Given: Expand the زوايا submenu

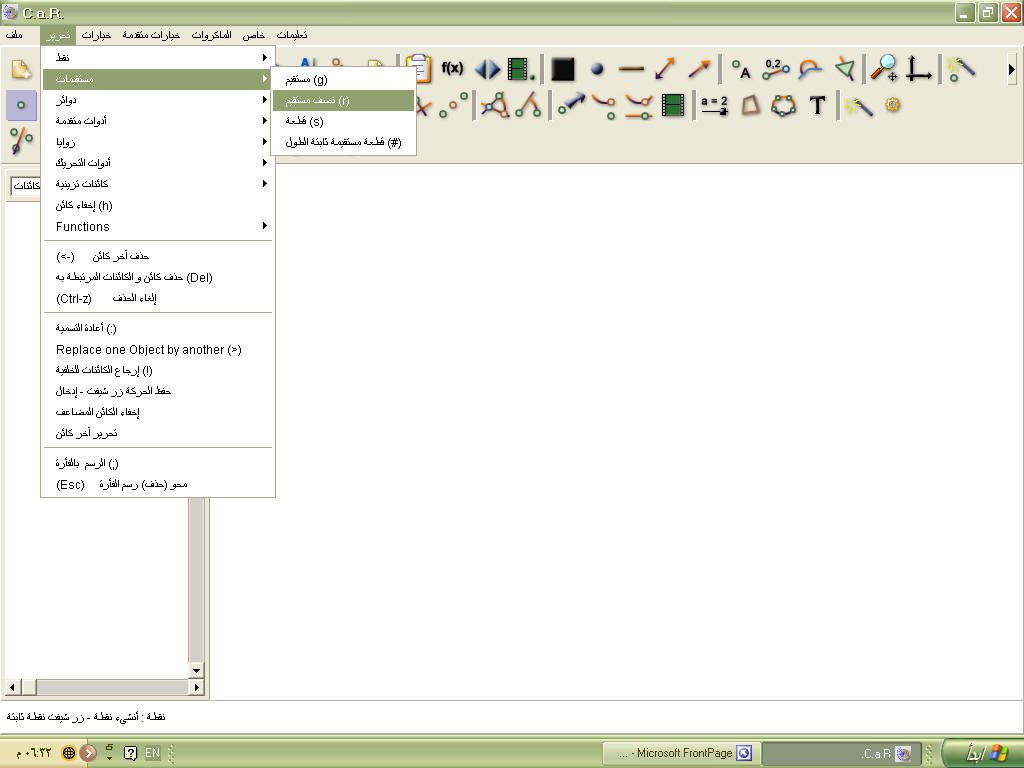Looking at the screenshot, I should click(157, 141).
